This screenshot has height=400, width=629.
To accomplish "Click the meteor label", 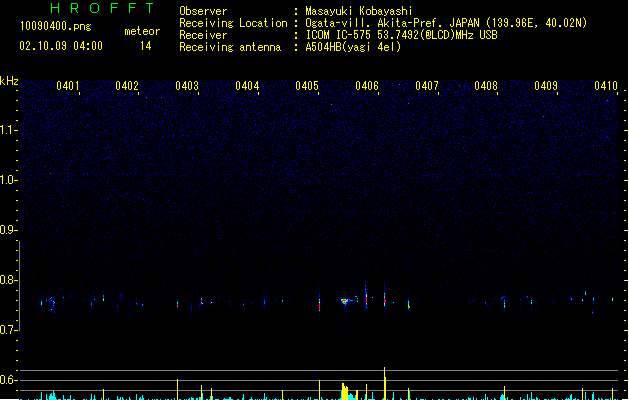I will click(142, 31).
